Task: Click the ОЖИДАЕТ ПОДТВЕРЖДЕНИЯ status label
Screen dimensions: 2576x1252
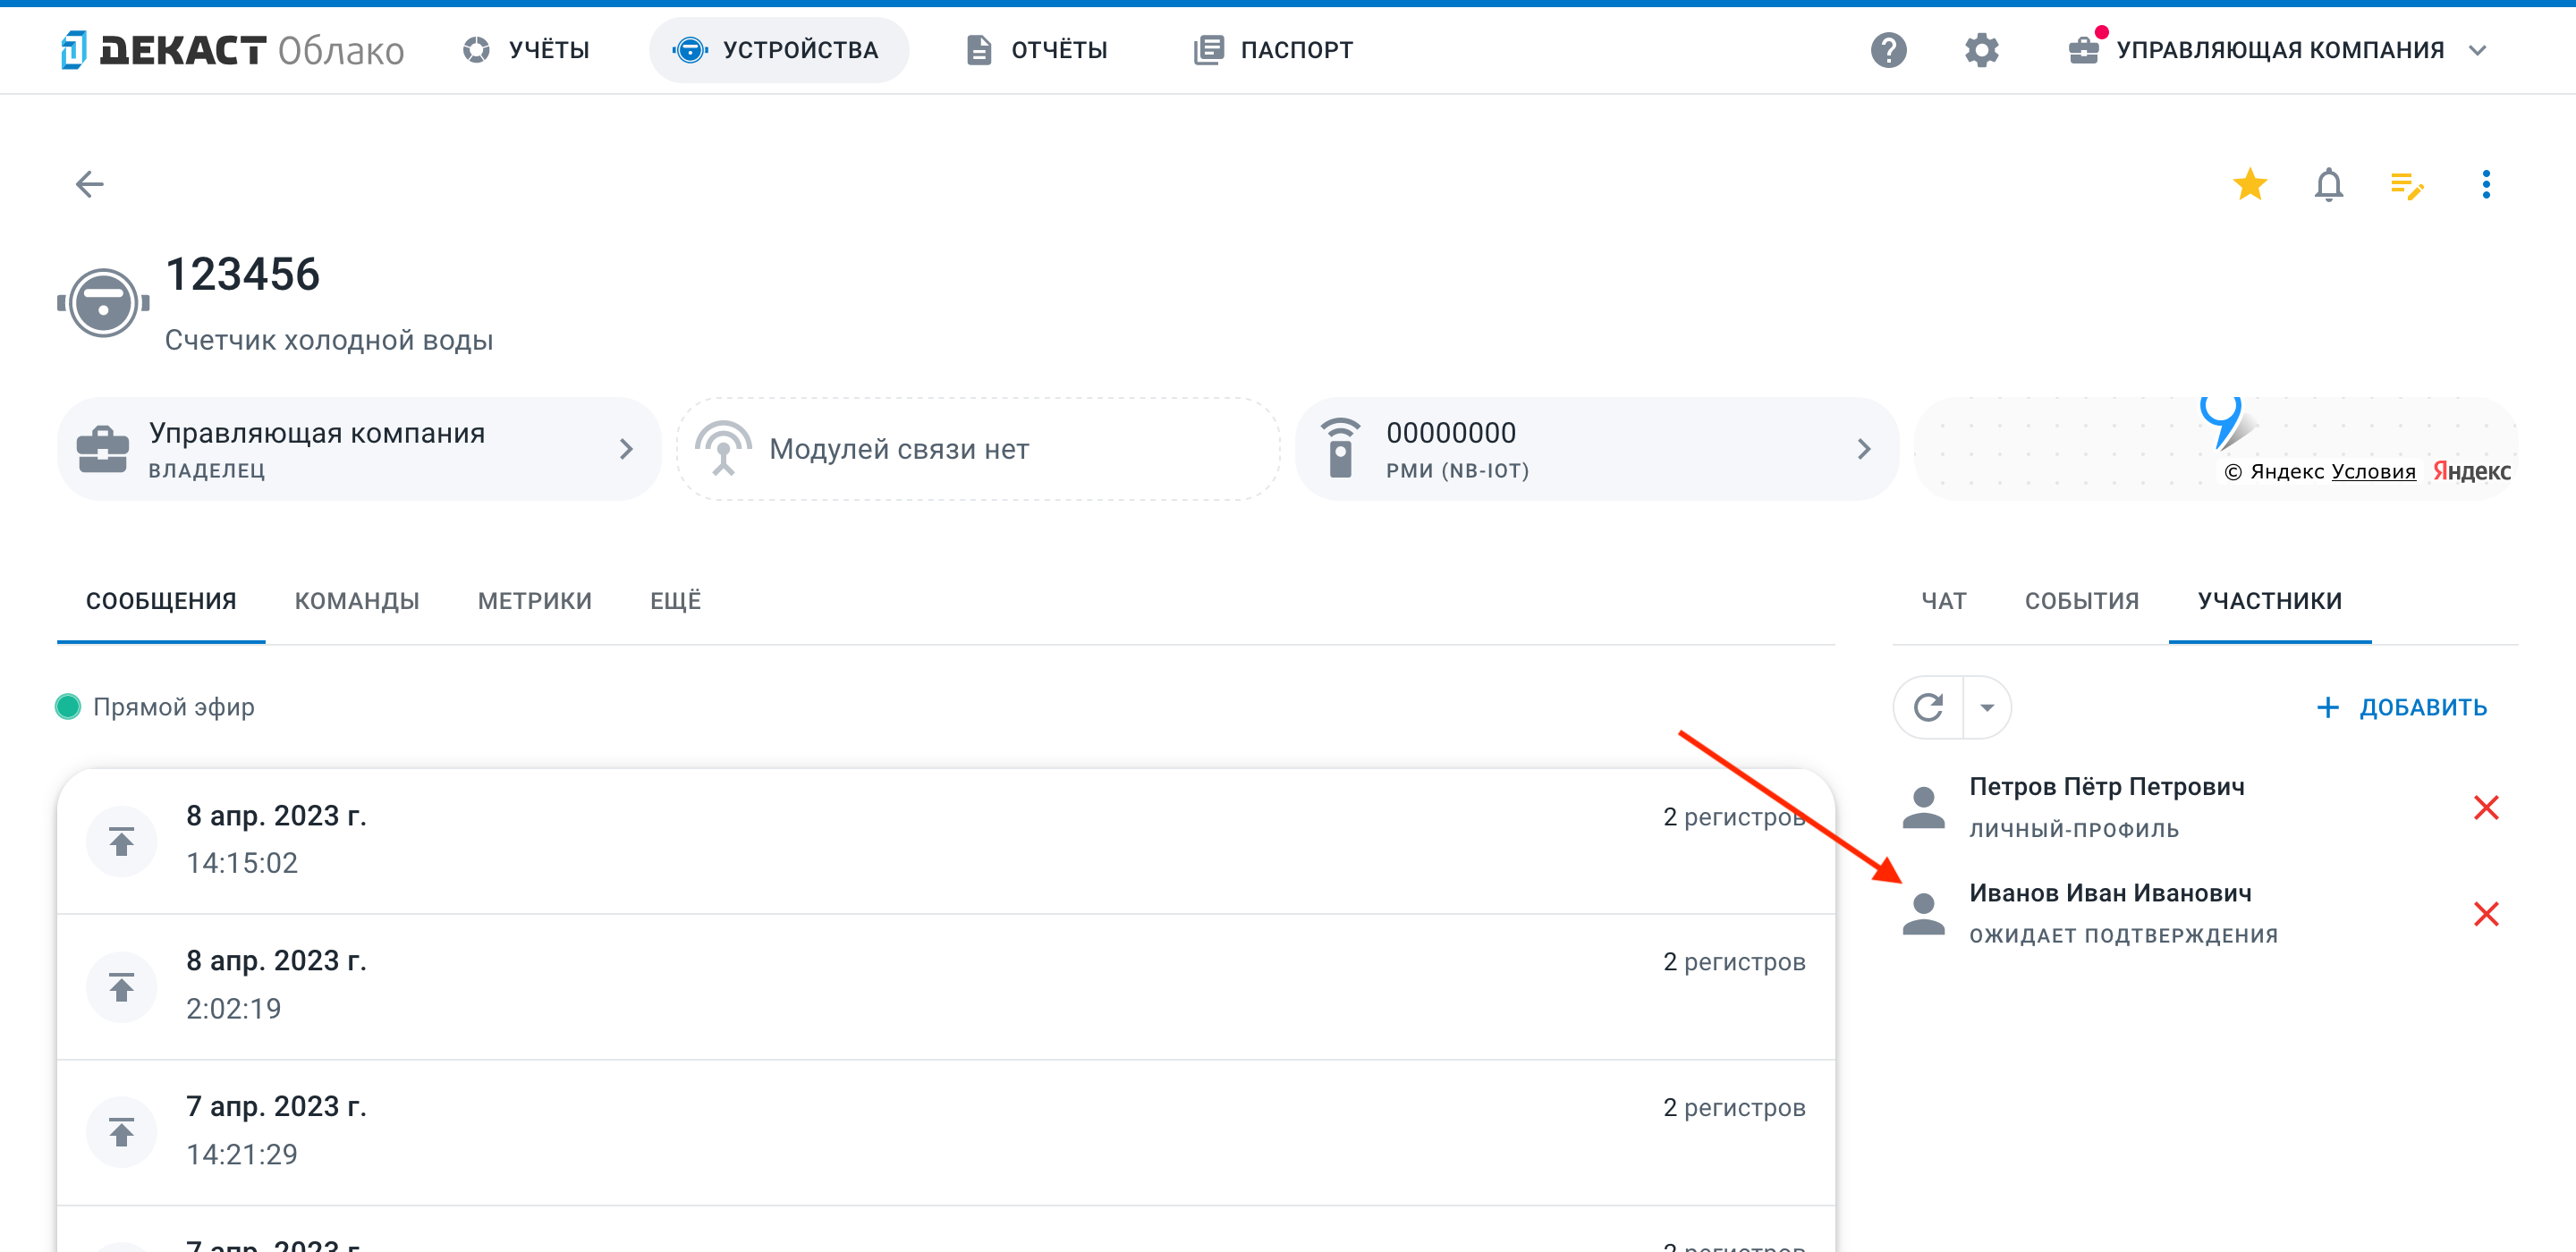Action: point(2123,935)
